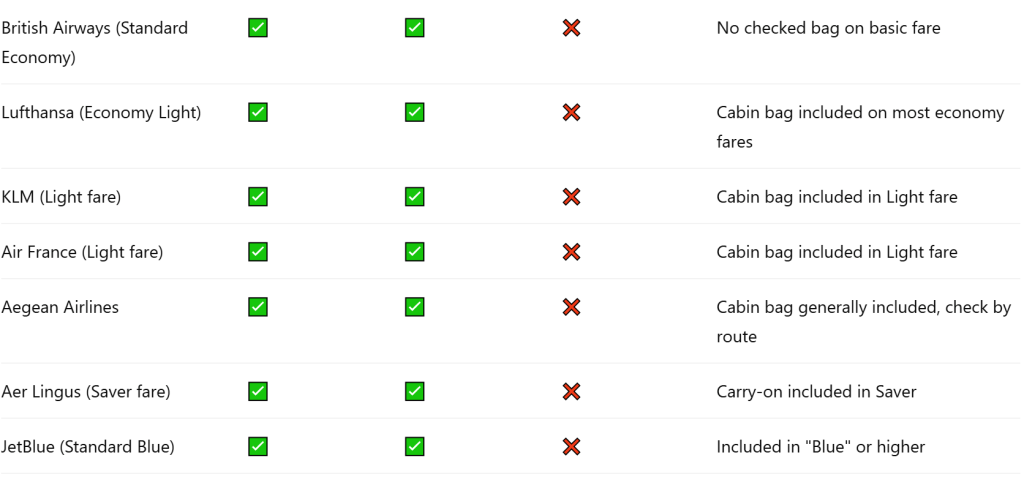This screenshot has width=1024, height=477.
Task: Click the "No checked bag on basic fare" note
Action: click(828, 29)
